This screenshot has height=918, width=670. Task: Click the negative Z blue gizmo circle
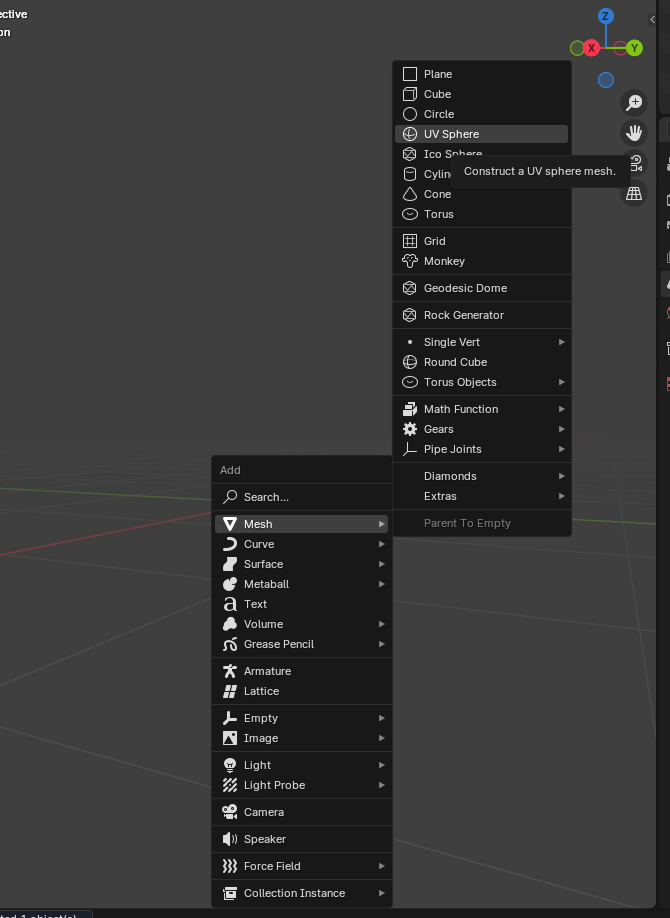coord(606,80)
